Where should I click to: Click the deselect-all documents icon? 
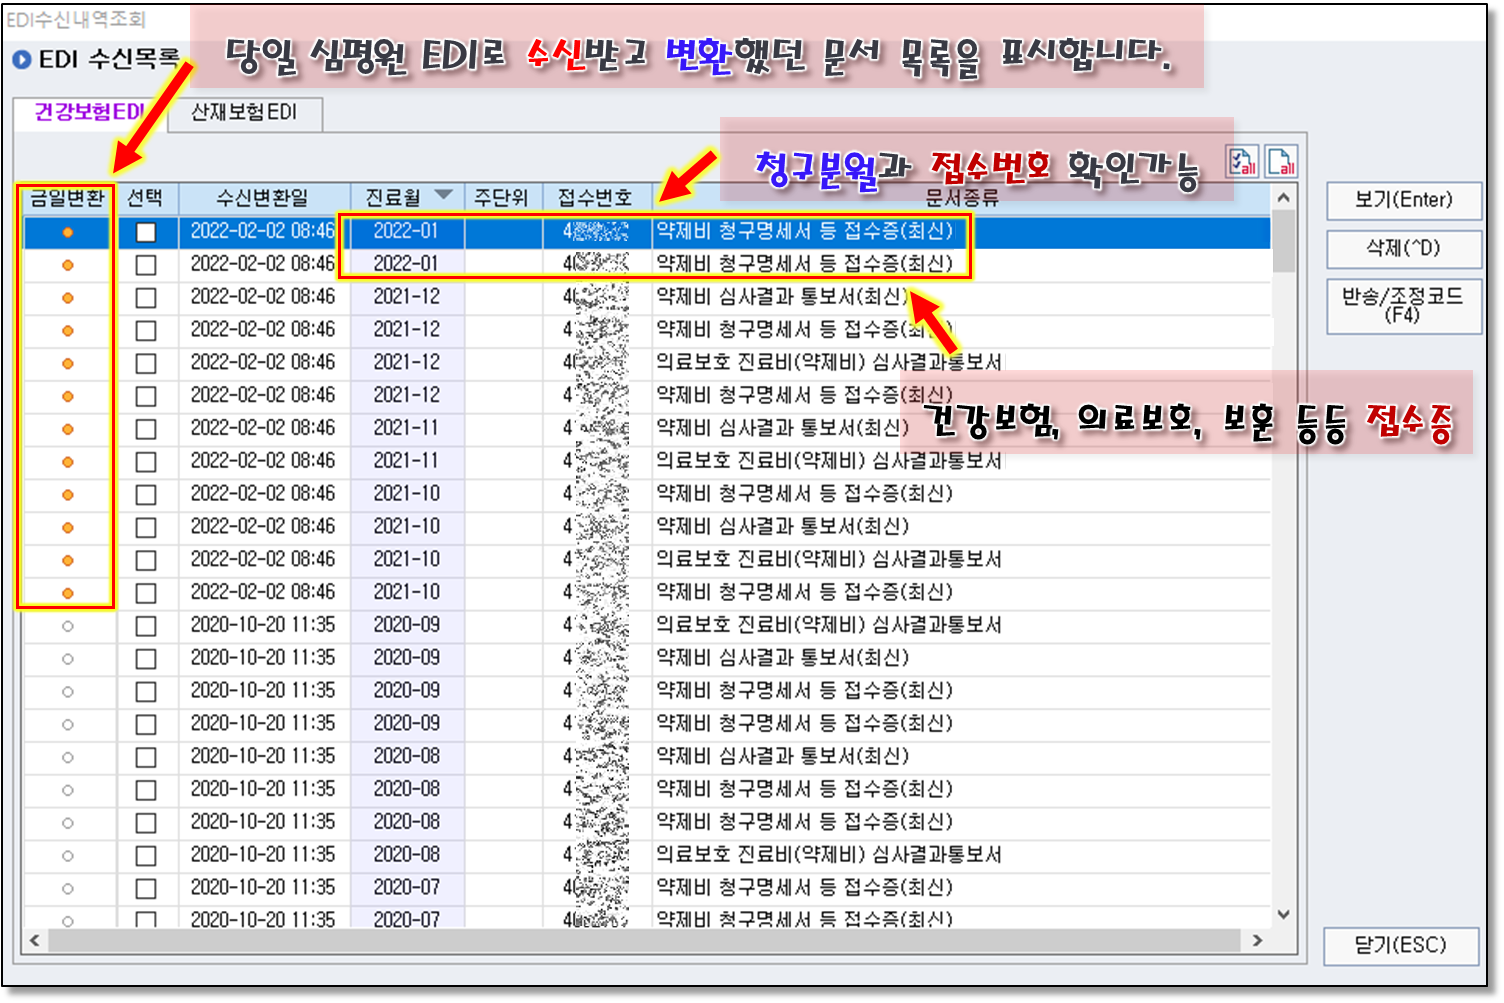coord(1281,163)
